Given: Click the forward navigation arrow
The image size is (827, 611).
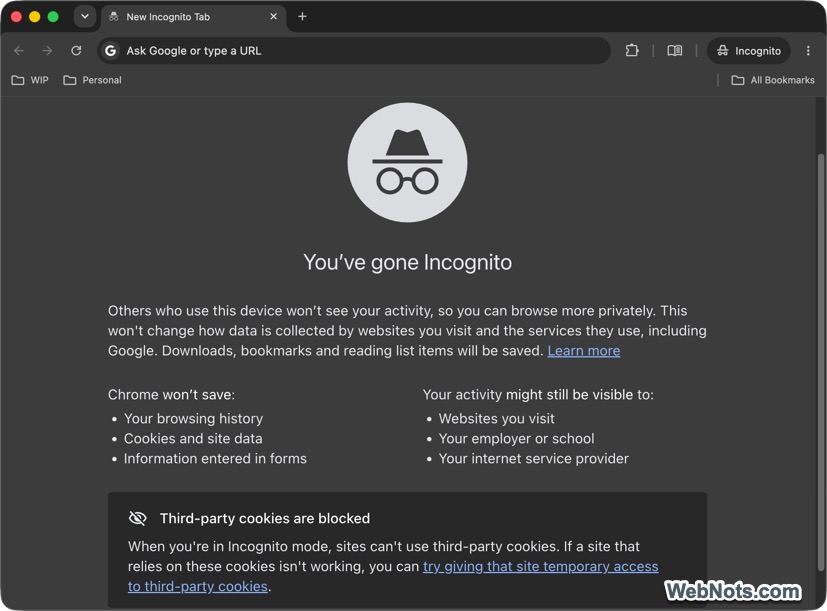Looking at the screenshot, I should tap(47, 51).
